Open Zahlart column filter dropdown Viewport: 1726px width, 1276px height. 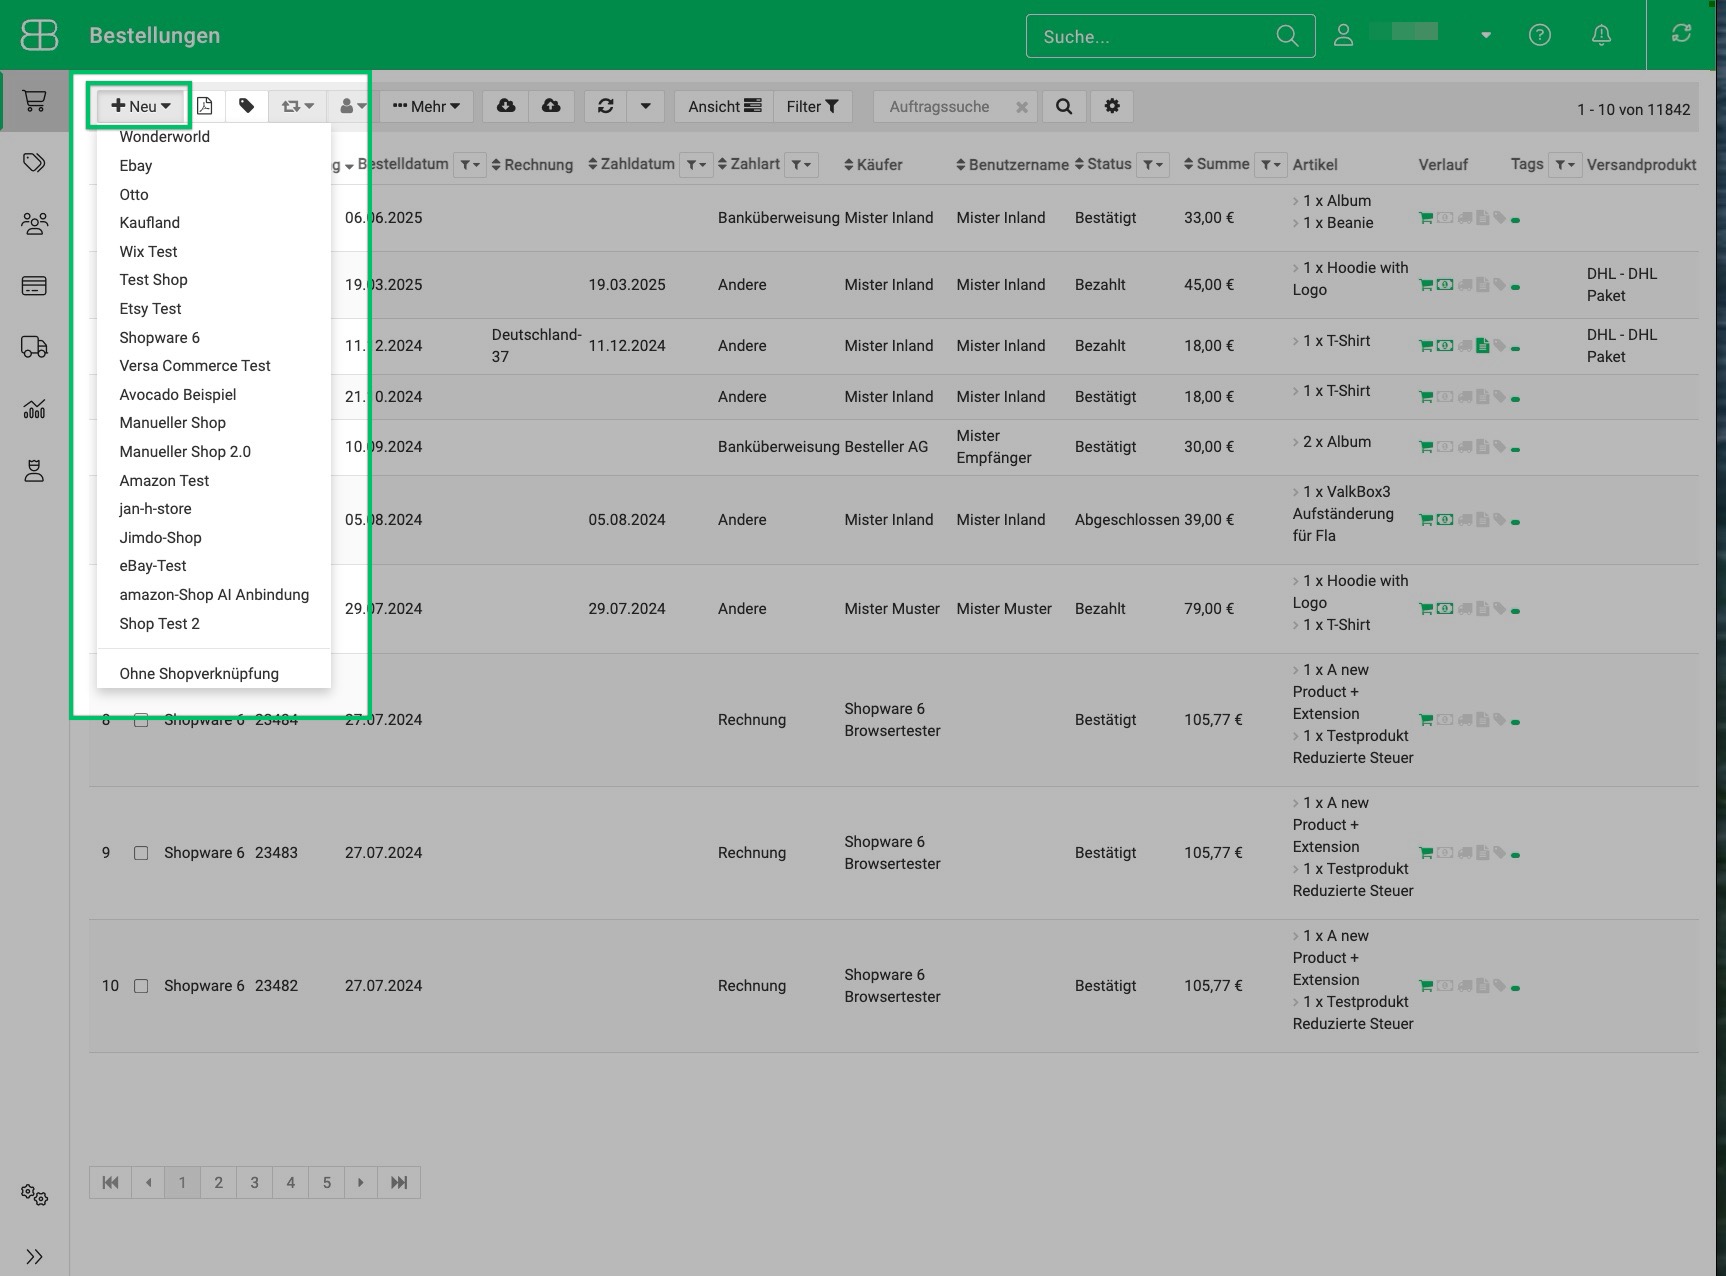click(801, 164)
